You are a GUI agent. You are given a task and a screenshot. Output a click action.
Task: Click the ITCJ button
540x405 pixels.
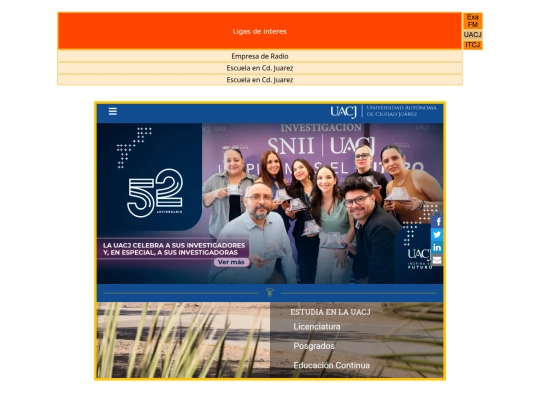pyautogui.click(x=472, y=45)
